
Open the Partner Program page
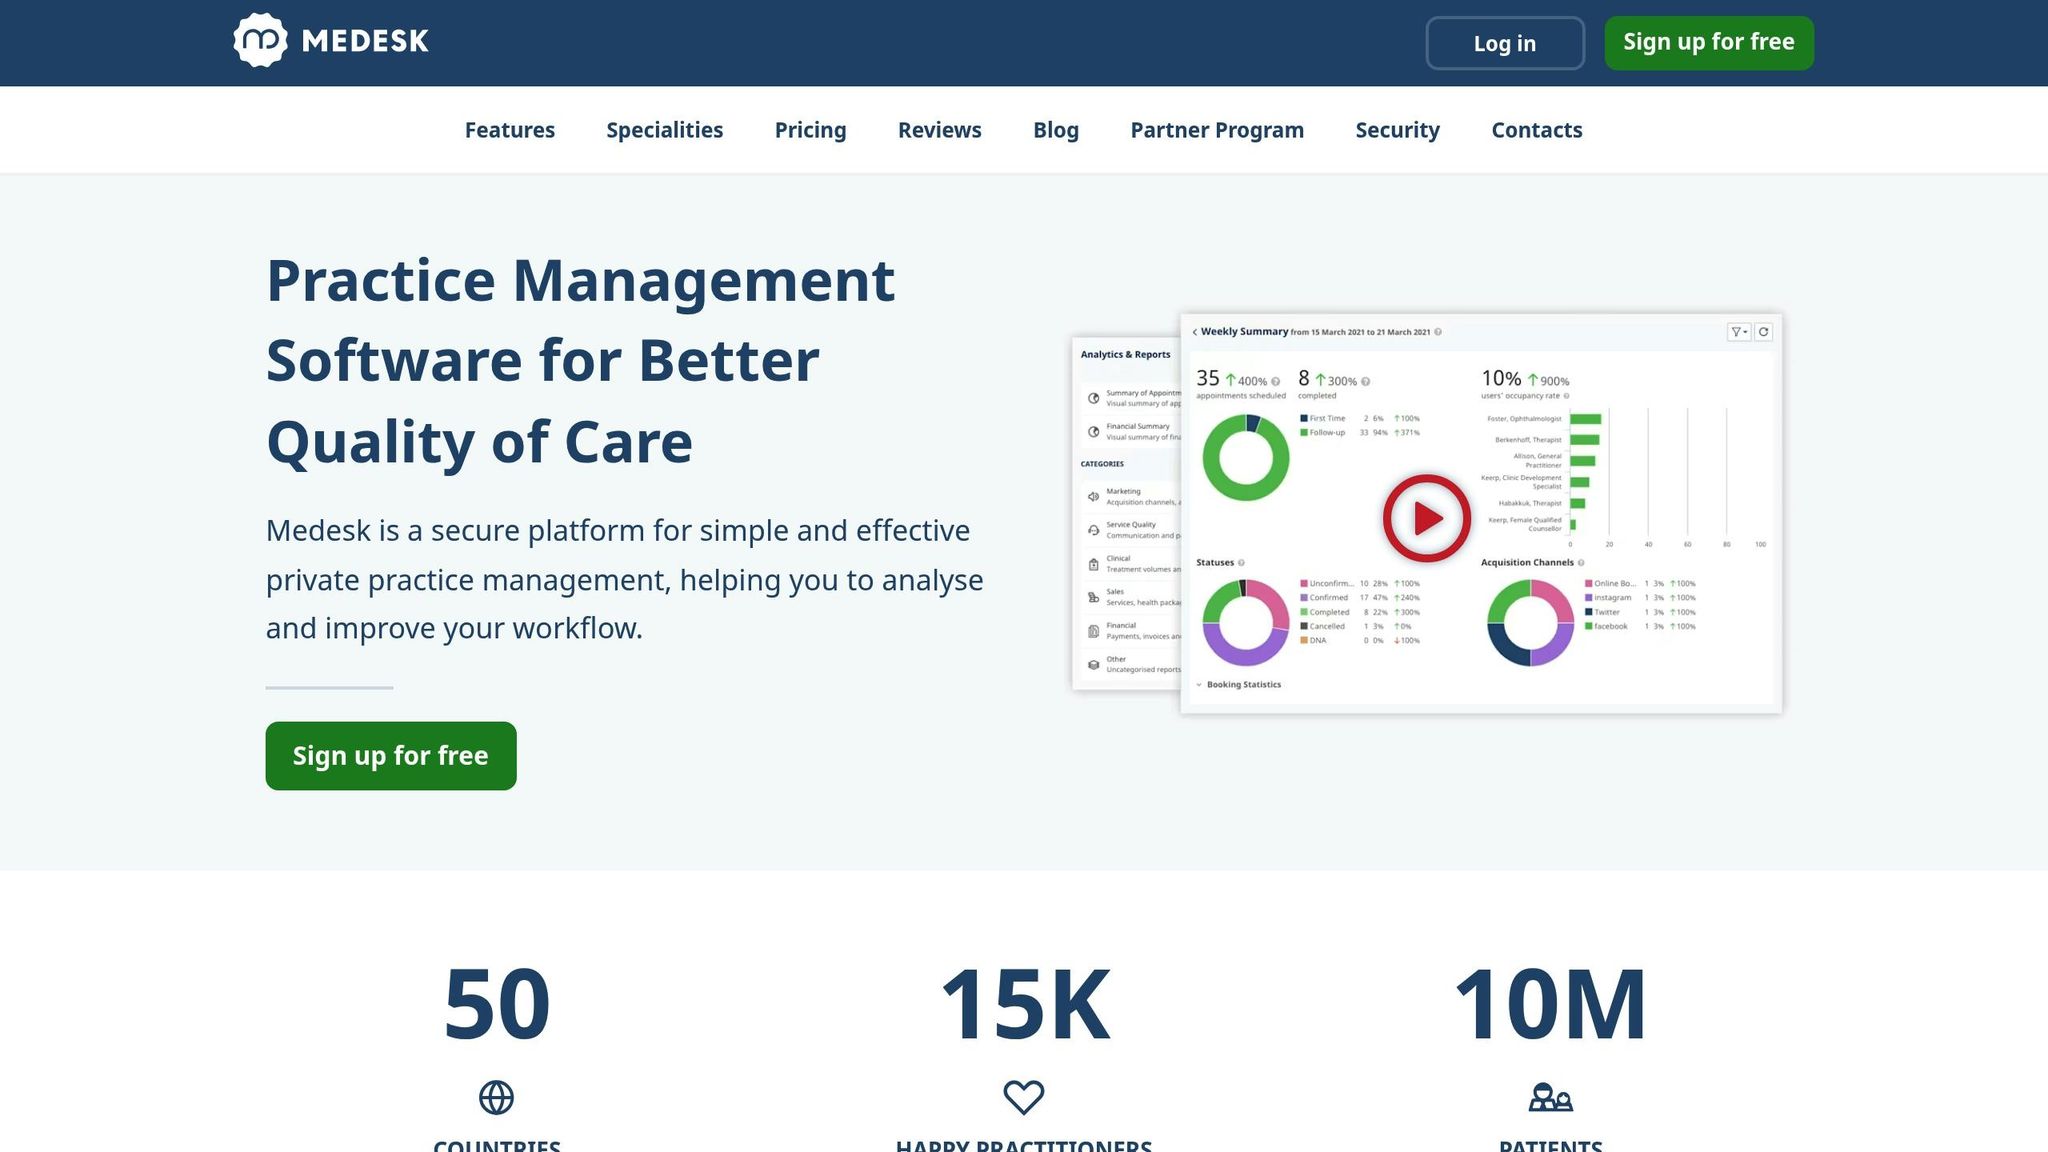[x=1216, y=130]
